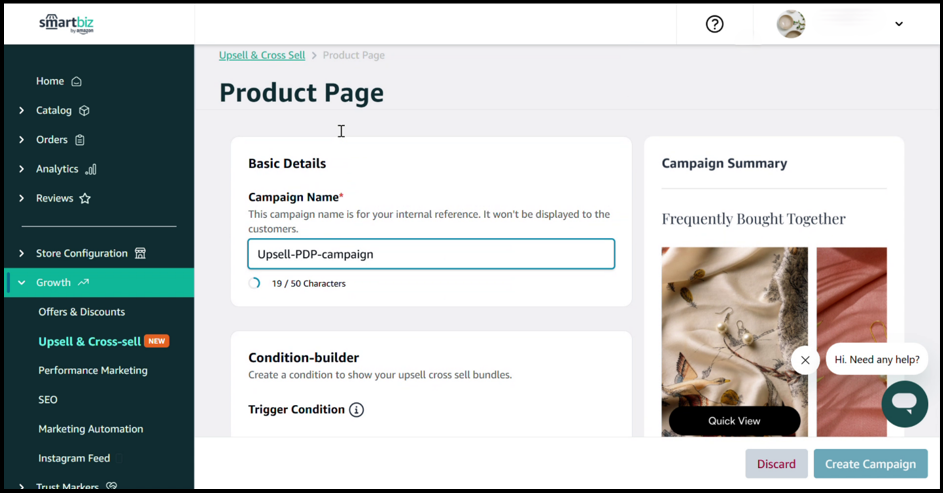Click the Reviews star icon
The width and height of the screenshot is (943, 493).
click(x=85, y=199)
